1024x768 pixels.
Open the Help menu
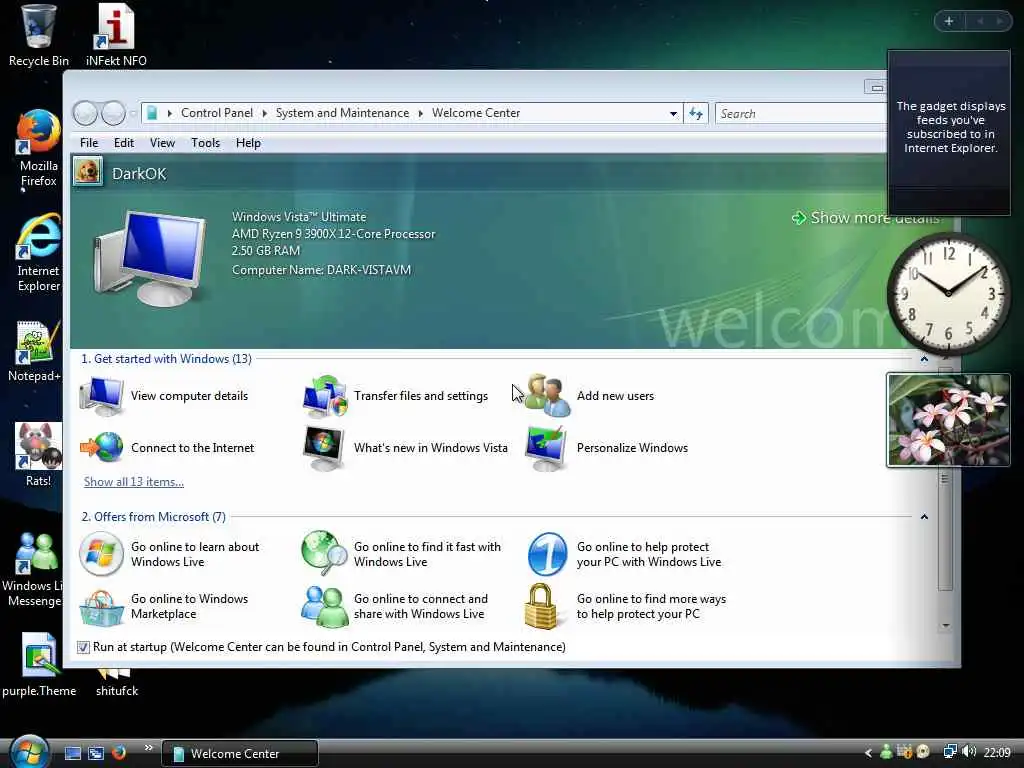coord(248,143)
